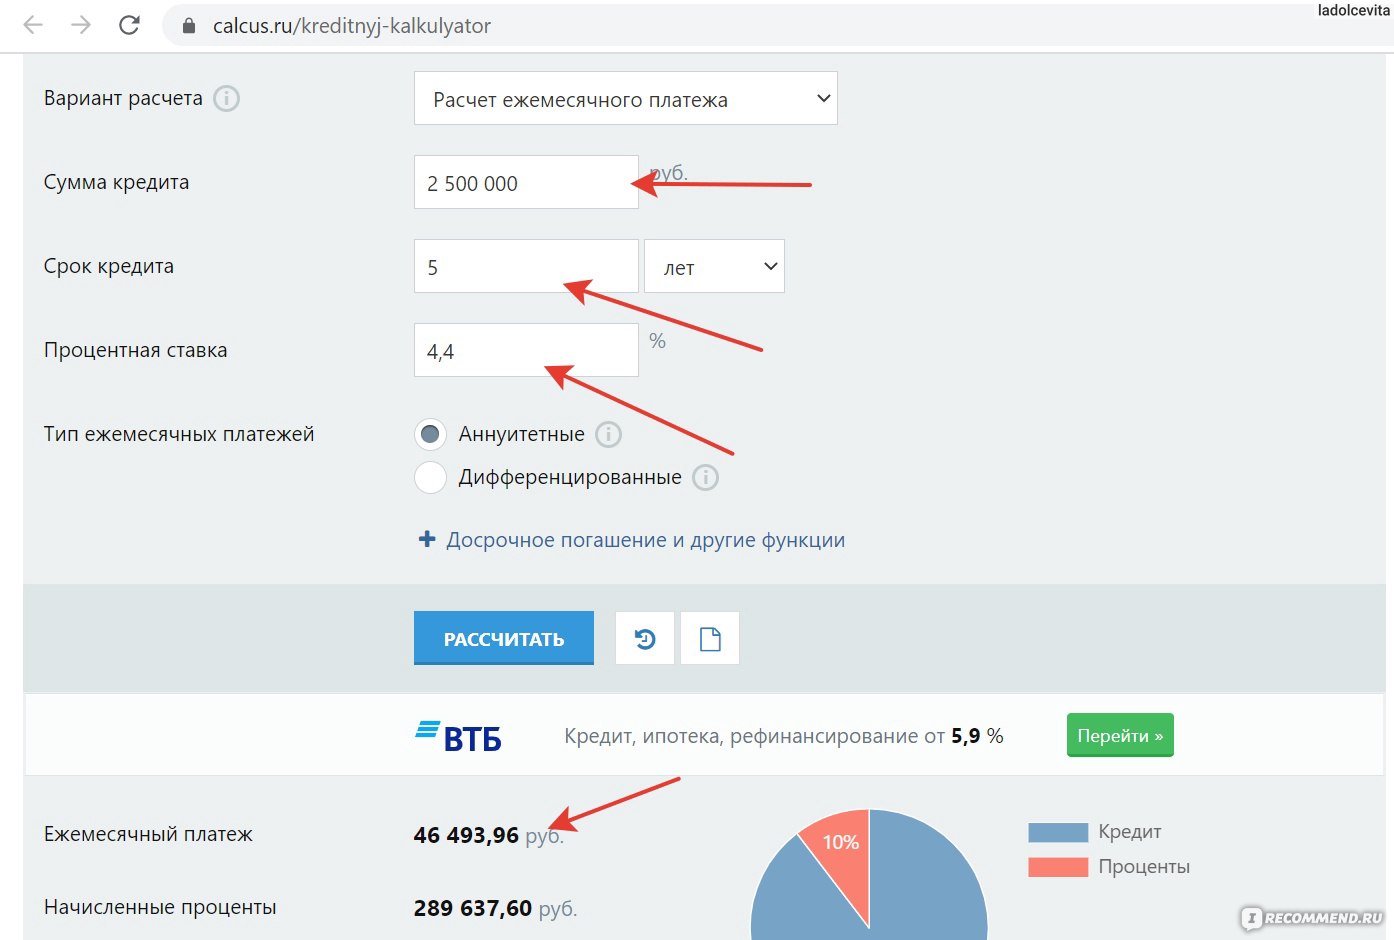The width and height of the screenshot is (1394, 940).
Task: Click the Начисленные проценты value 289 637,60
Action: (x=473, y=908)
